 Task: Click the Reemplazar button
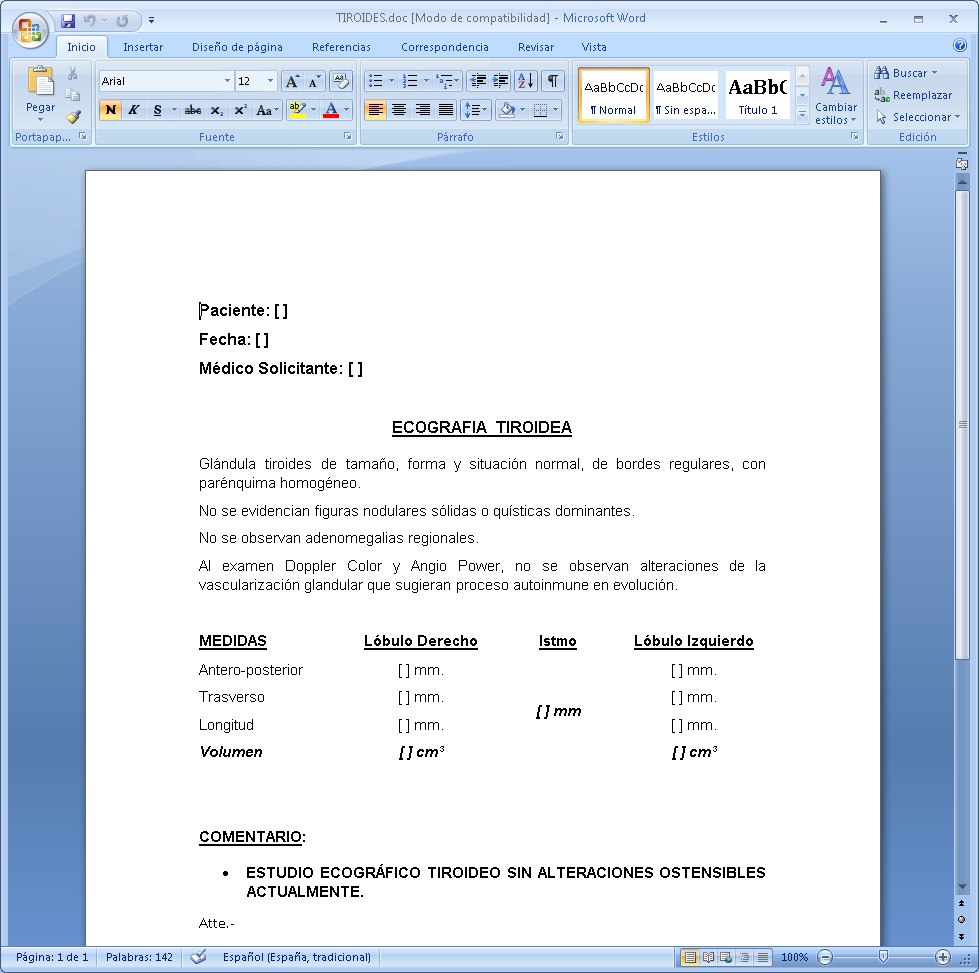[x=913, y=95]
